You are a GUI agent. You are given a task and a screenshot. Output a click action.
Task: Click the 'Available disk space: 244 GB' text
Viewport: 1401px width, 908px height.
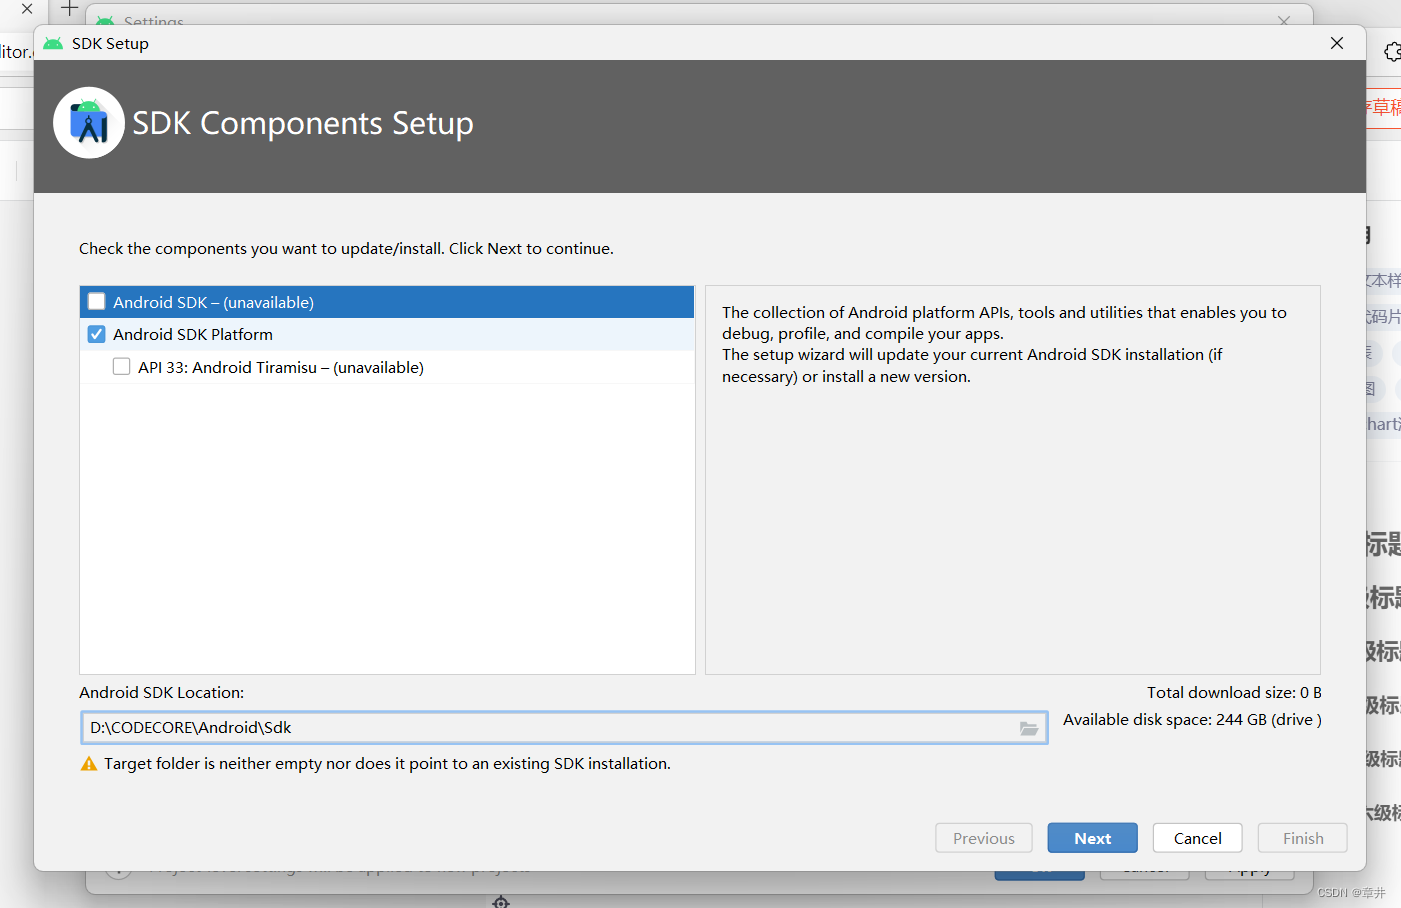(x=1192, y=720)
